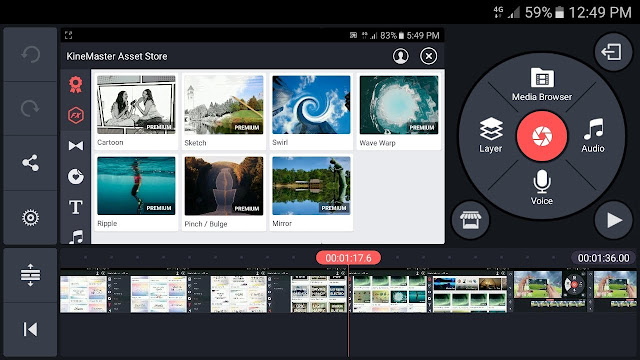Open the Mirror effect asset
The image size is (640, 360).
(x=311, y=192)
